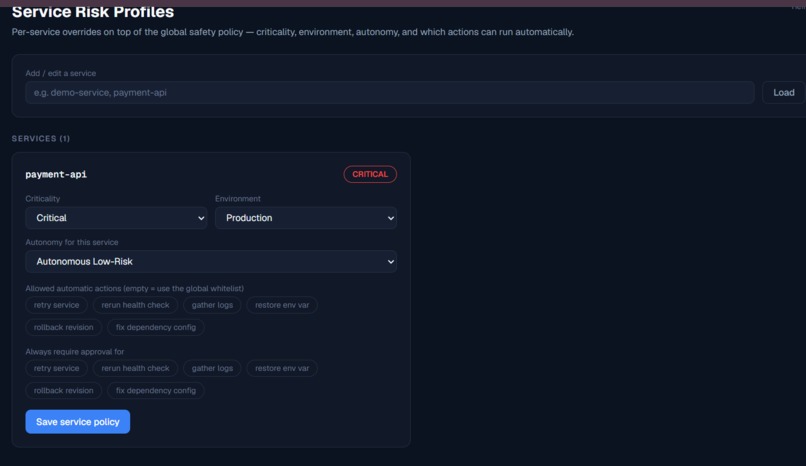Open the Criticality dropdown
806x466 pixels.
pyautogui.click(x=116, y=218)
